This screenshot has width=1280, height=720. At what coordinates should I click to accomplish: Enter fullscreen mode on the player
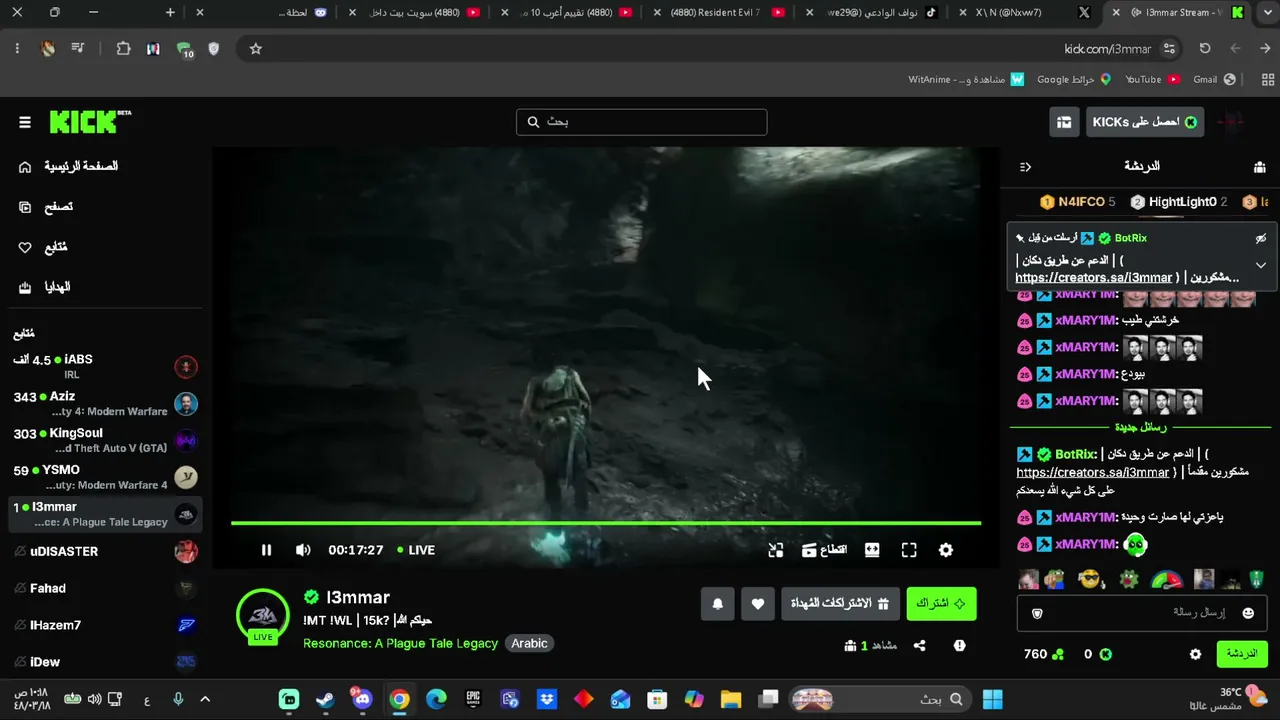pyautogui.click(x=909, y=550)
